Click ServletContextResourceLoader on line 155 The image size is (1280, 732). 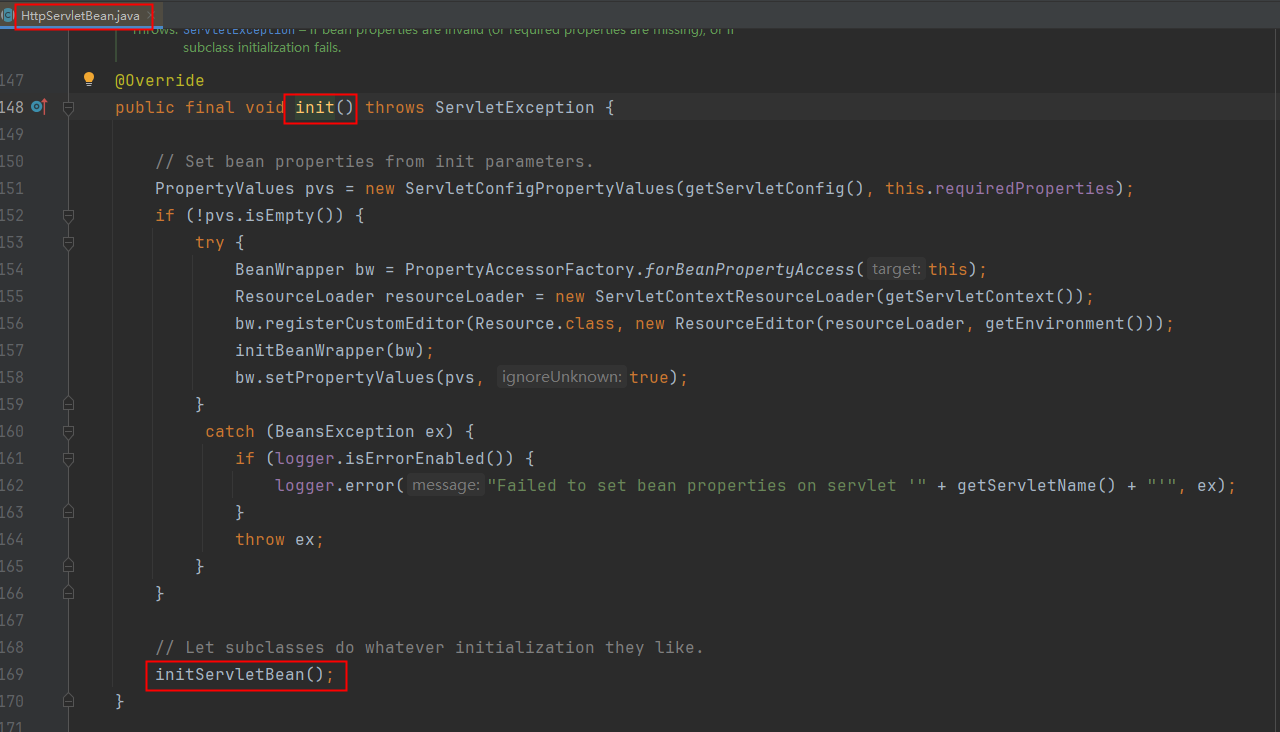(x=735, y=296)
